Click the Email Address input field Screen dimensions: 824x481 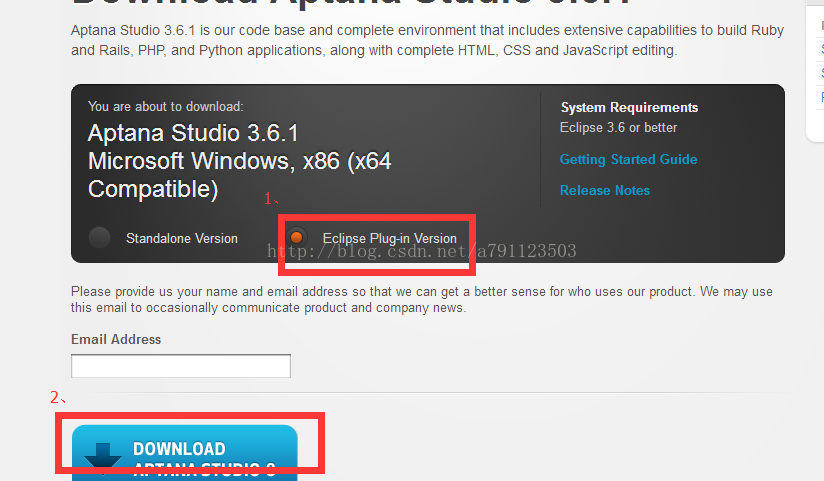point(181,366)
